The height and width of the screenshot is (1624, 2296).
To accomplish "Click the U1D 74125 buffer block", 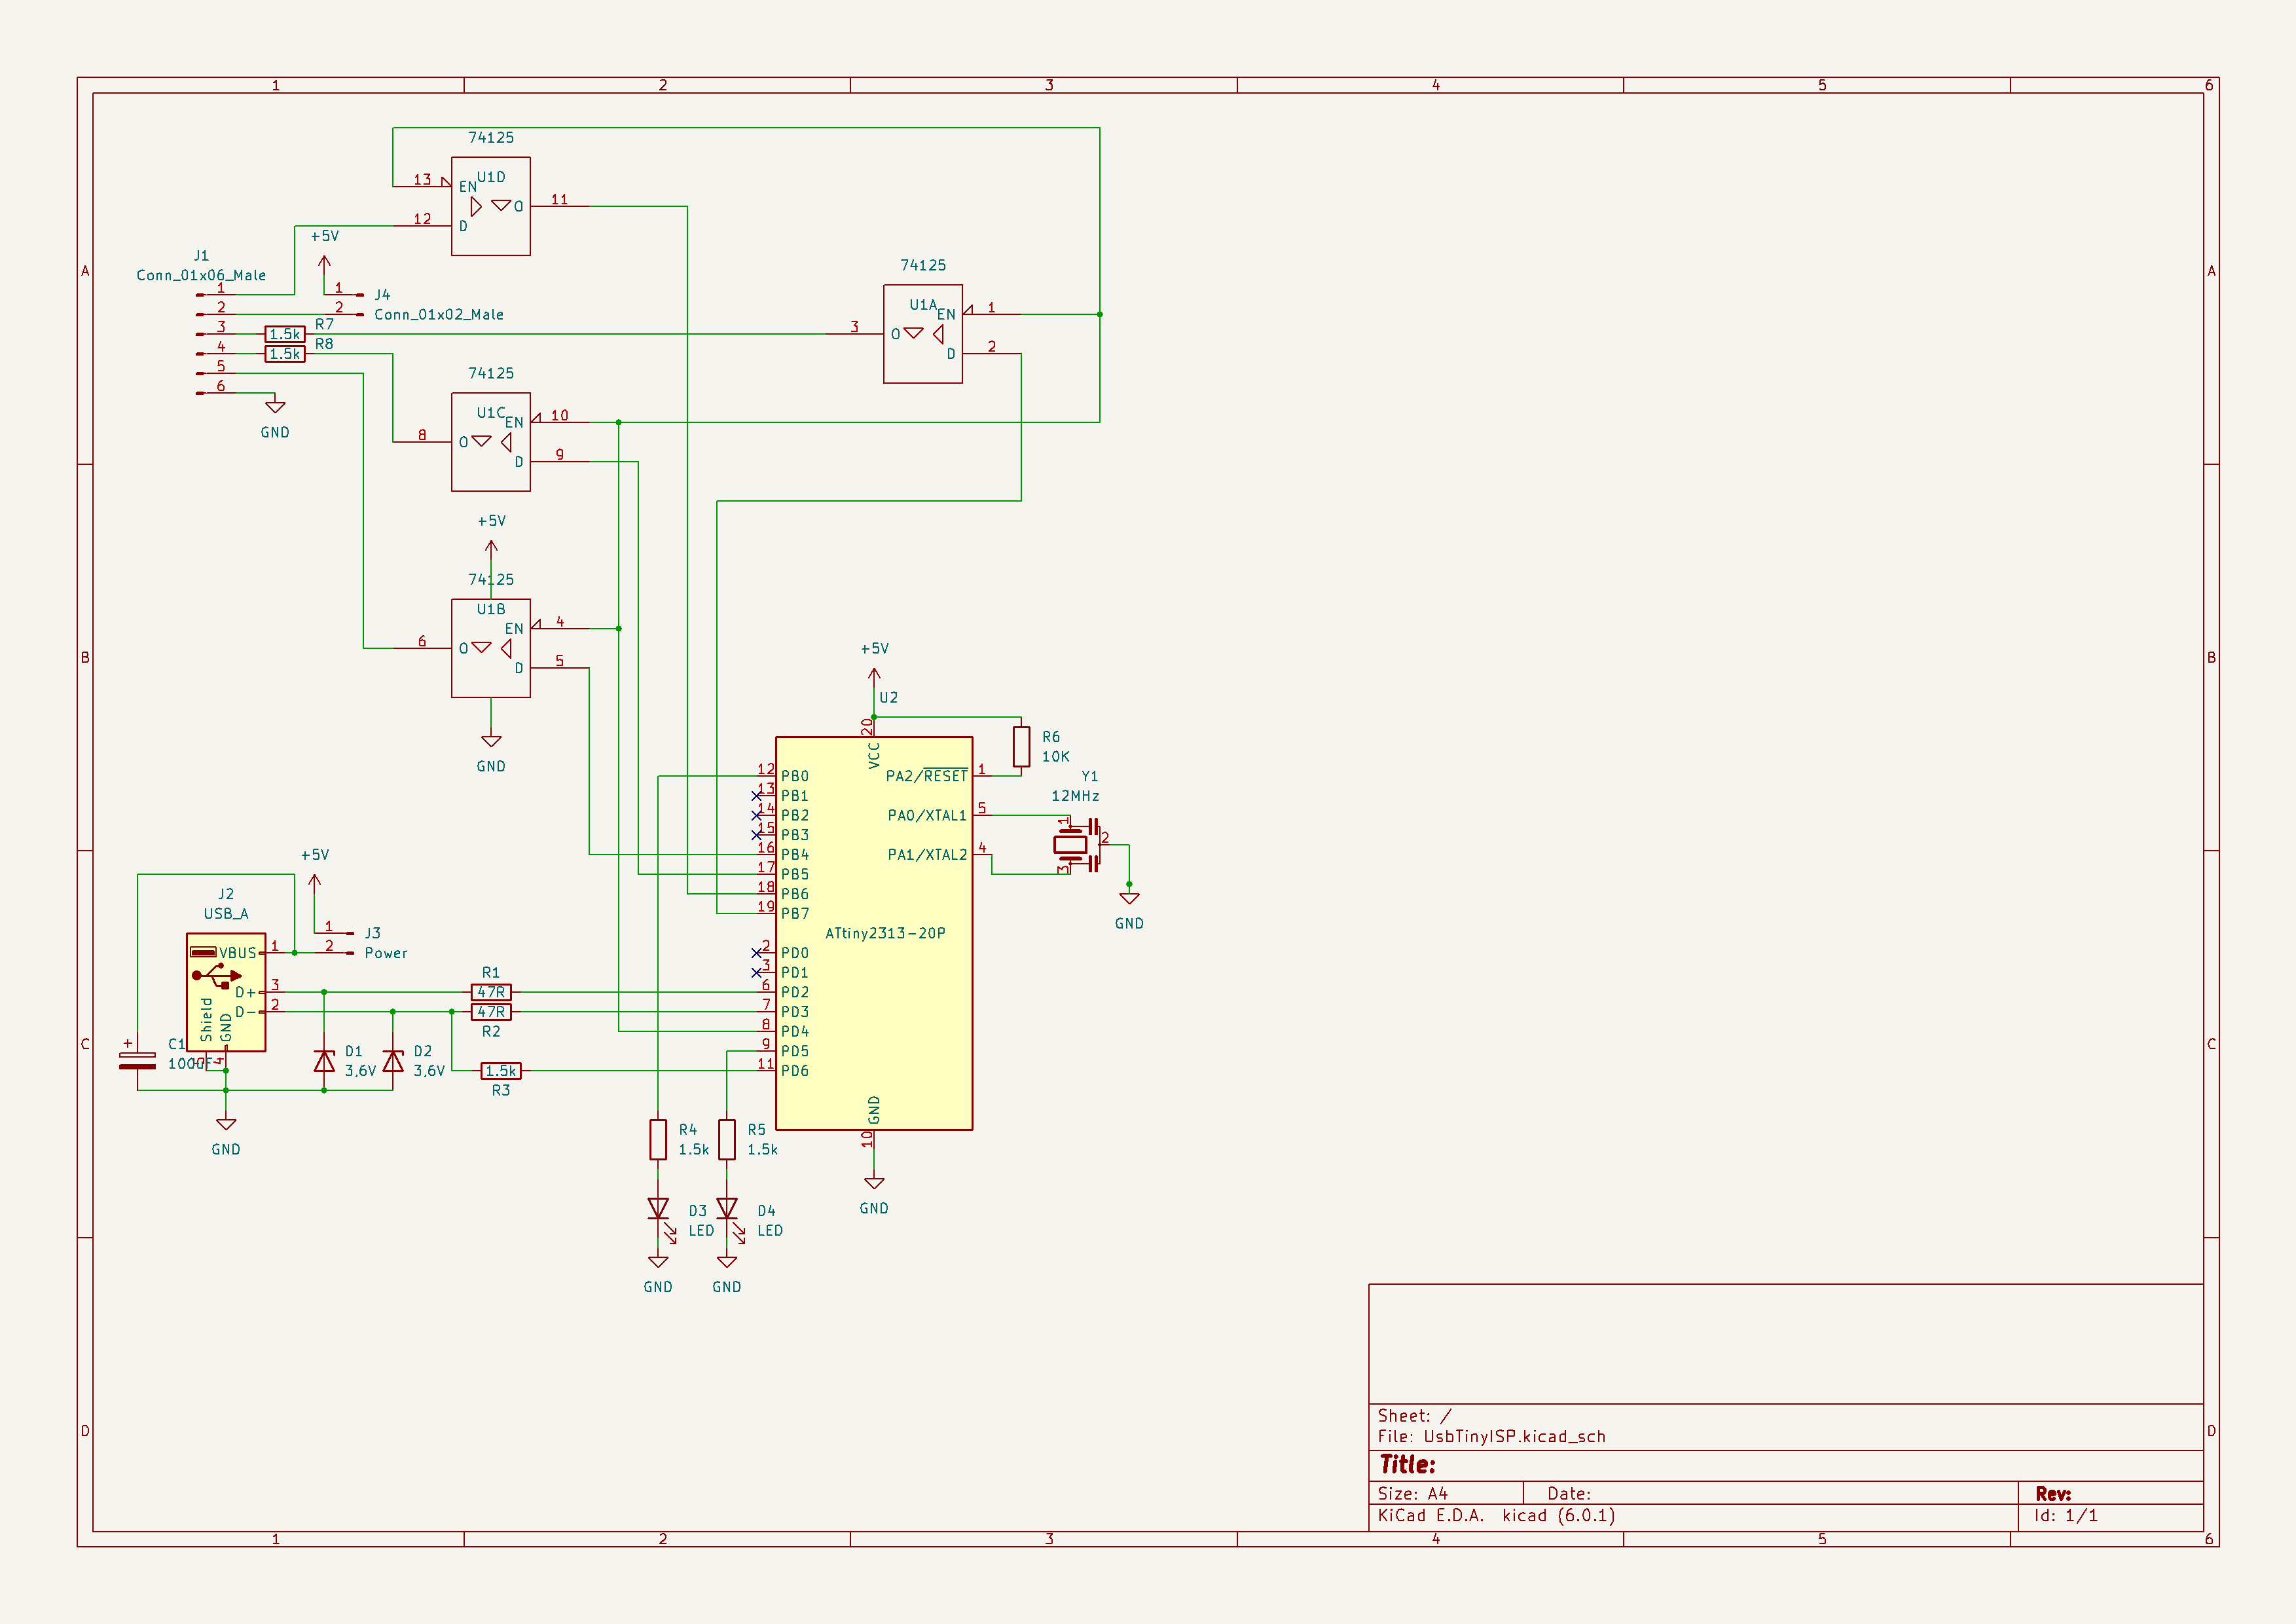I will coord(491,206).
